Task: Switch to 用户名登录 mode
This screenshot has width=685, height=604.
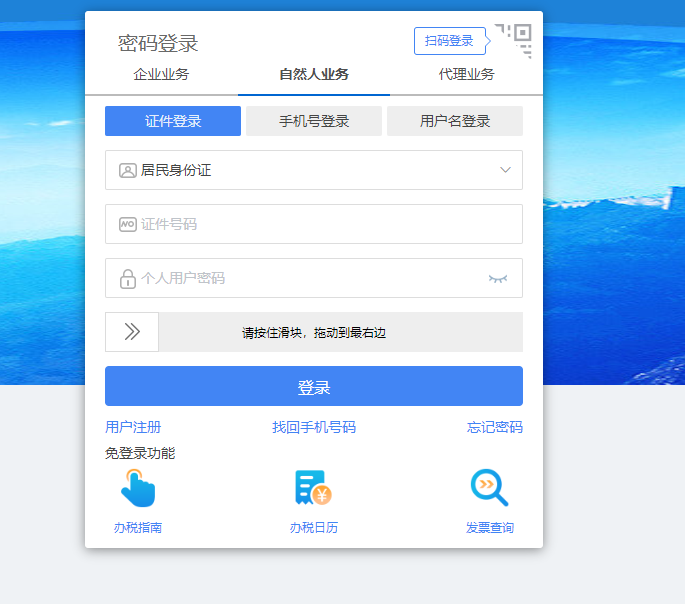Action: coord(455,121)
